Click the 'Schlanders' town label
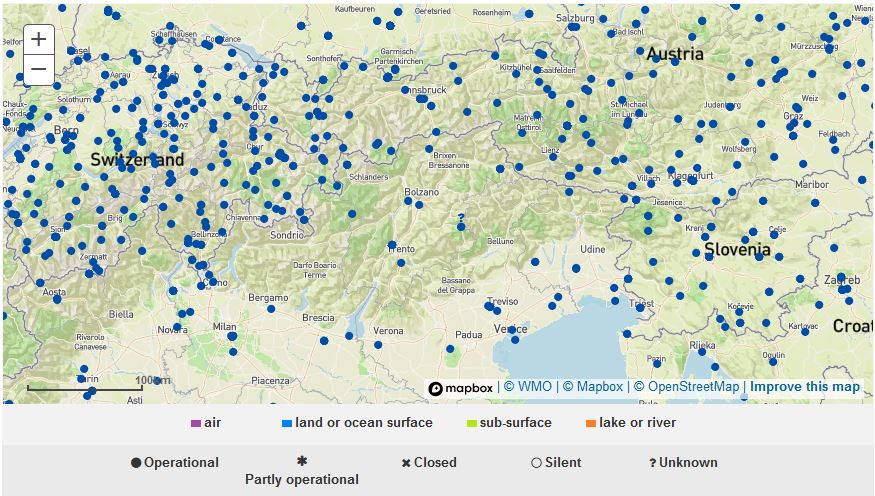The height and width of the screenshot is (496, 875). point(368,177)
